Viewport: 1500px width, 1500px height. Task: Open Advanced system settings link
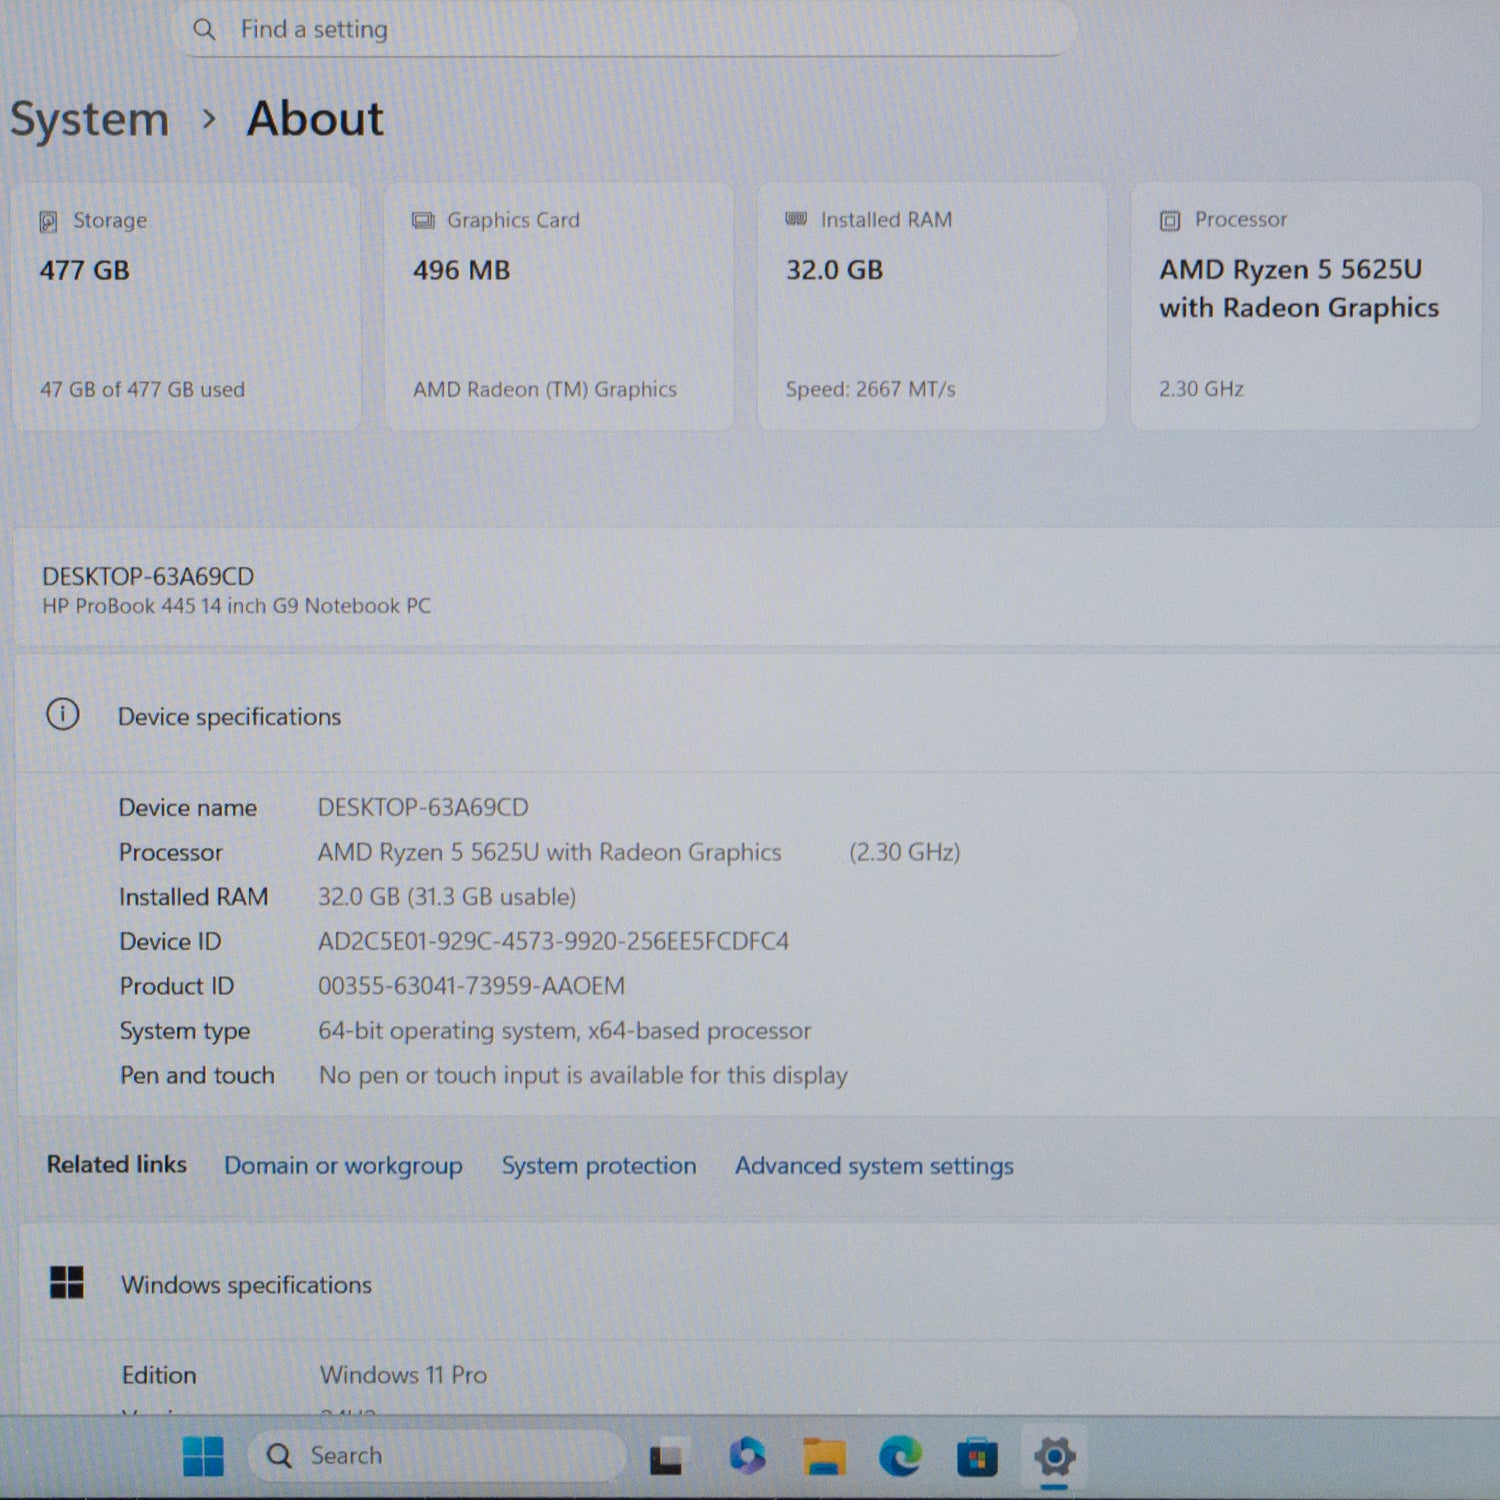pyautogui.click(x=874, y=1166)
